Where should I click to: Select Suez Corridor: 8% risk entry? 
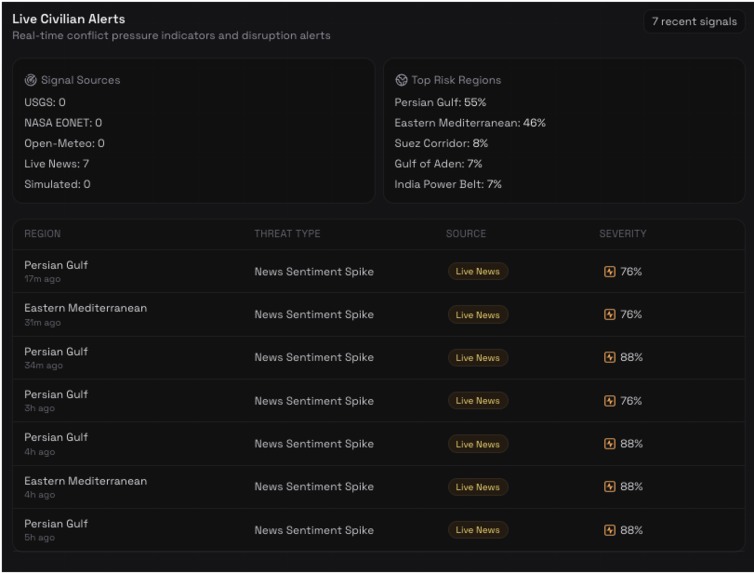coord(441,143)
